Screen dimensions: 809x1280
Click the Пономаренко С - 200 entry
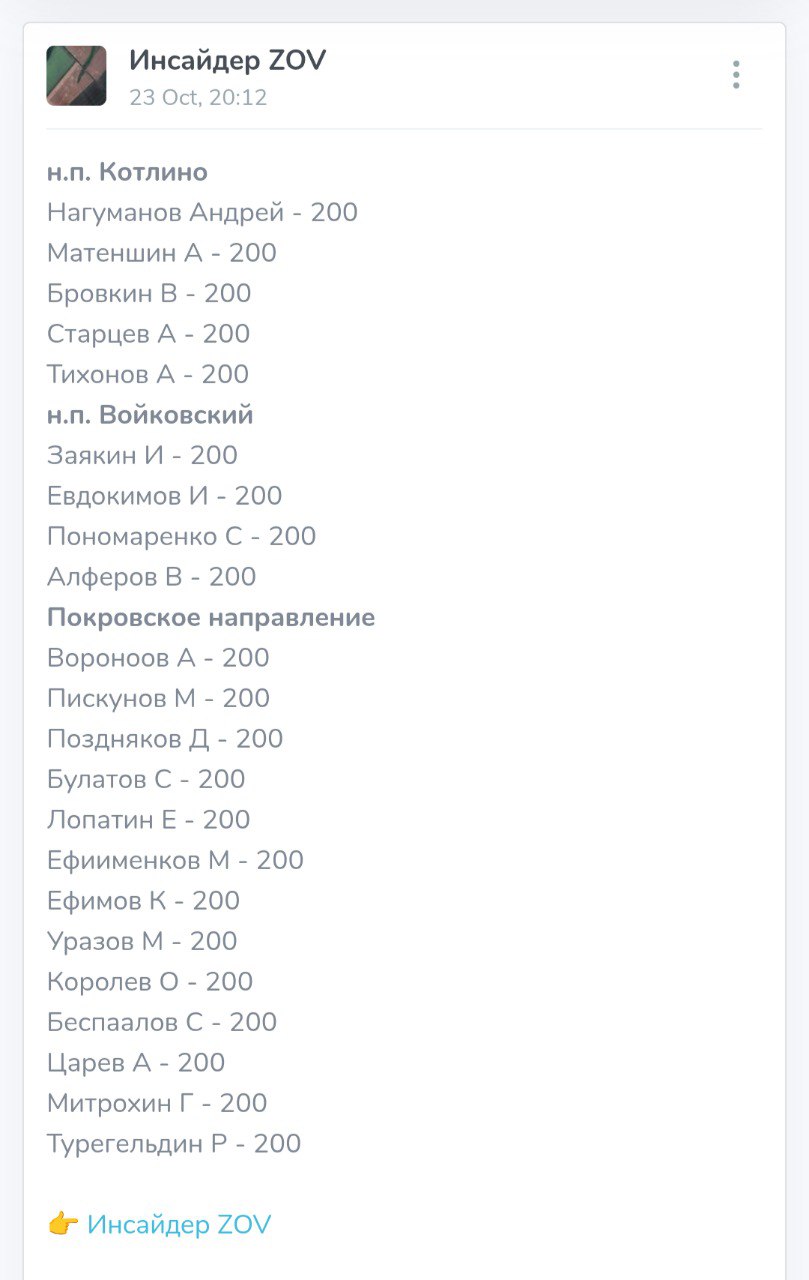(x=181, y=536)
